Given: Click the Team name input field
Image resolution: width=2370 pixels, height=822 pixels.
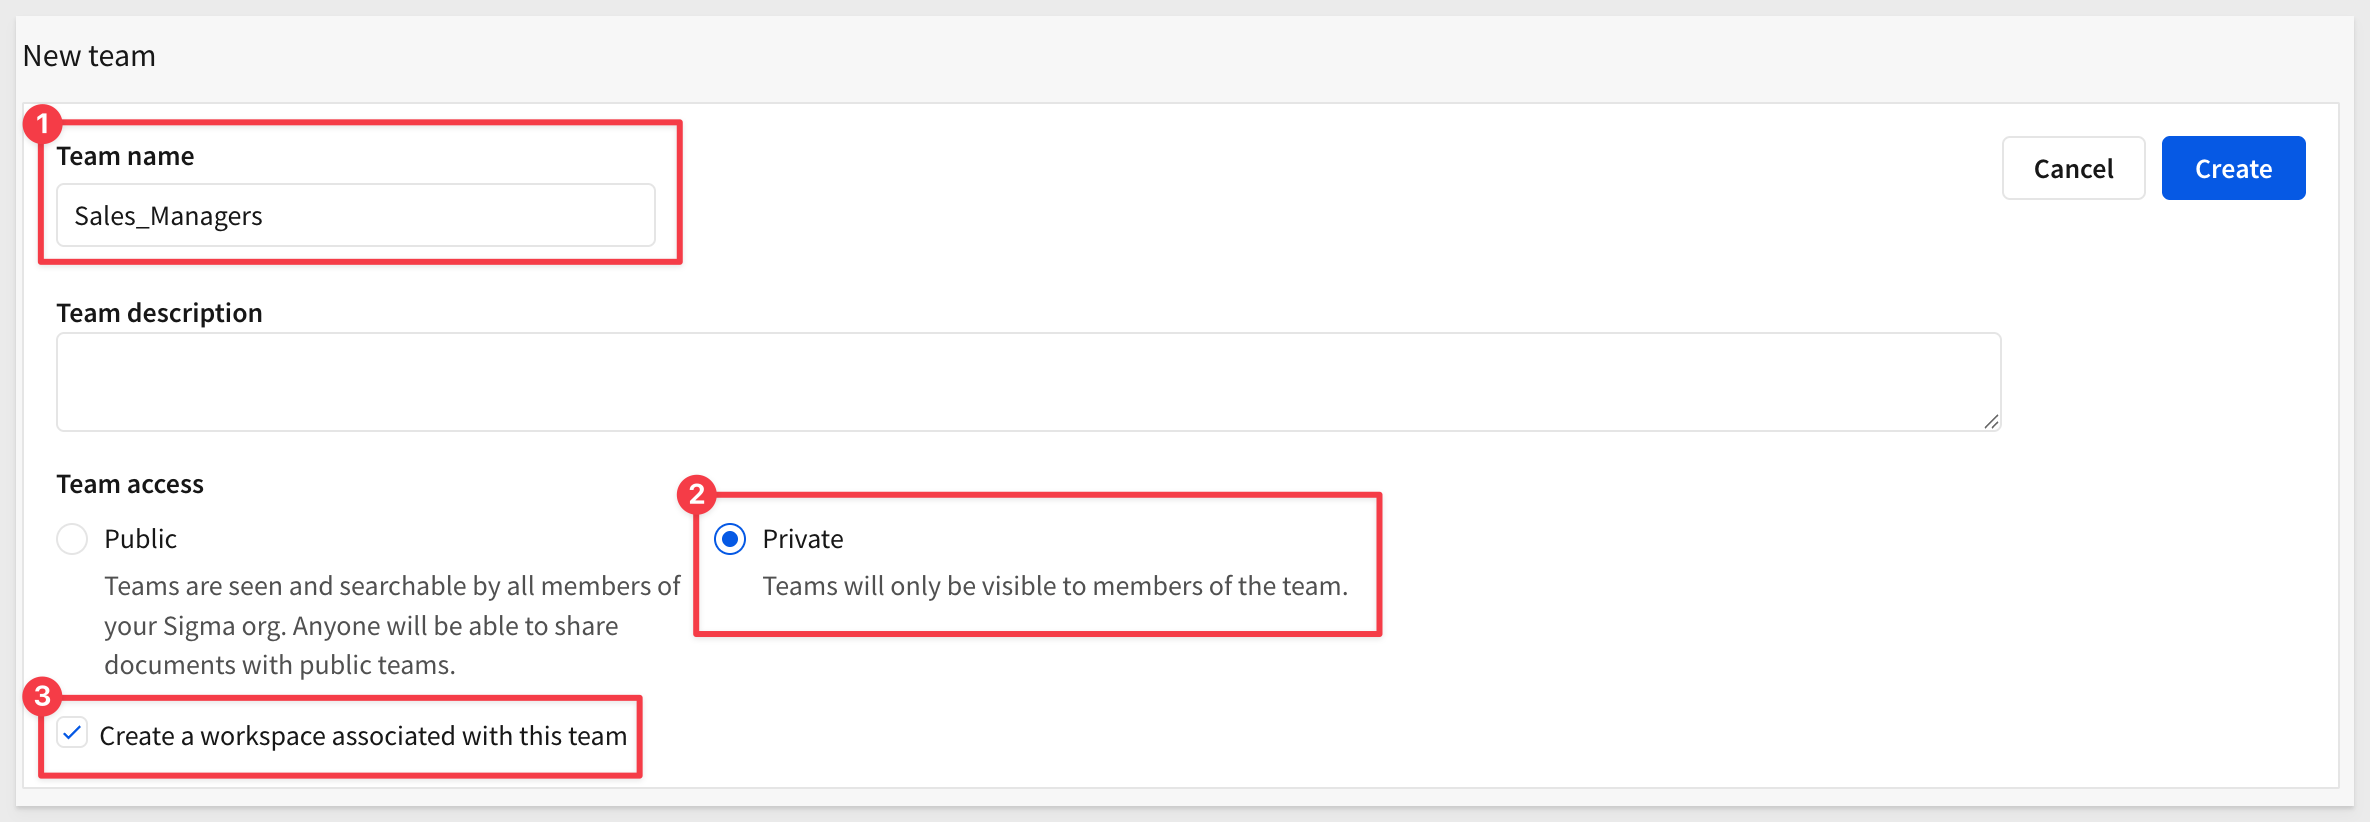Looking at the screenshot, I should (355, 216).
